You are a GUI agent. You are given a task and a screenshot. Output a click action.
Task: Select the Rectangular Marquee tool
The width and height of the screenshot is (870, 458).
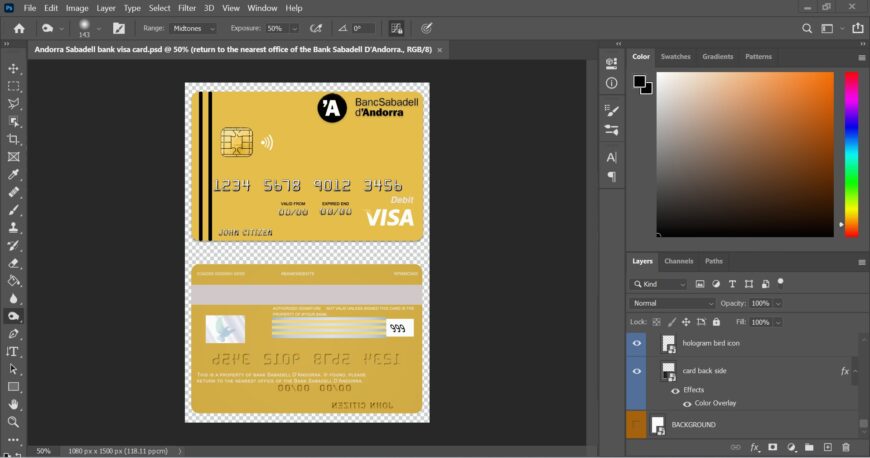coord(13,87)
